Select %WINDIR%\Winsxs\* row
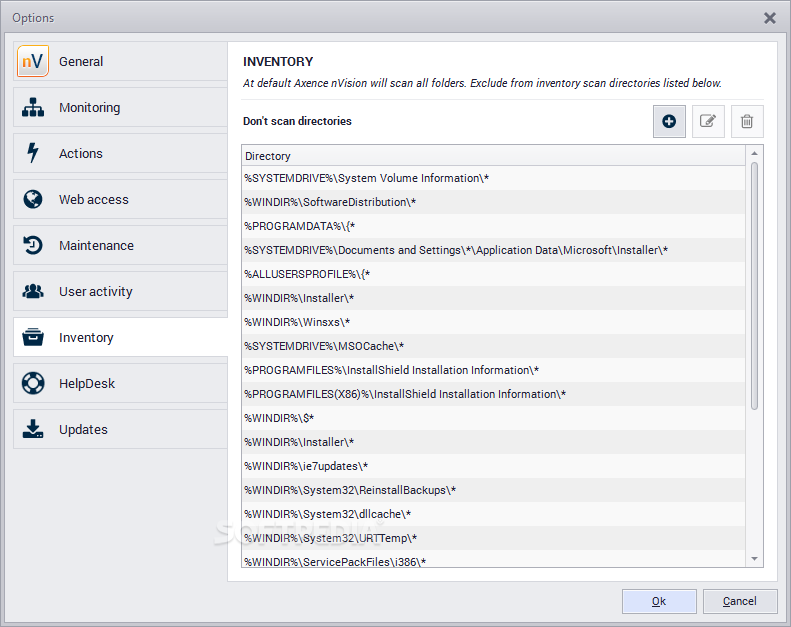This screenshot has height=627, width=791. (493, 322)
